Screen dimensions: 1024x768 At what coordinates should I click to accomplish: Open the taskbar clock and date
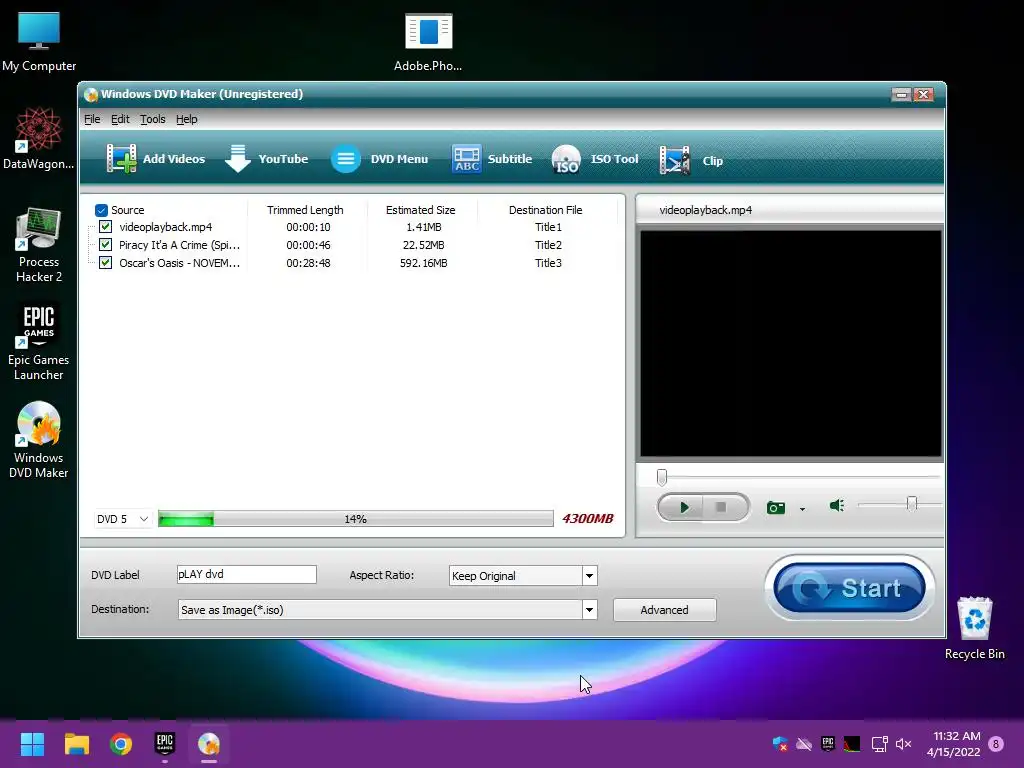[953, 744]
